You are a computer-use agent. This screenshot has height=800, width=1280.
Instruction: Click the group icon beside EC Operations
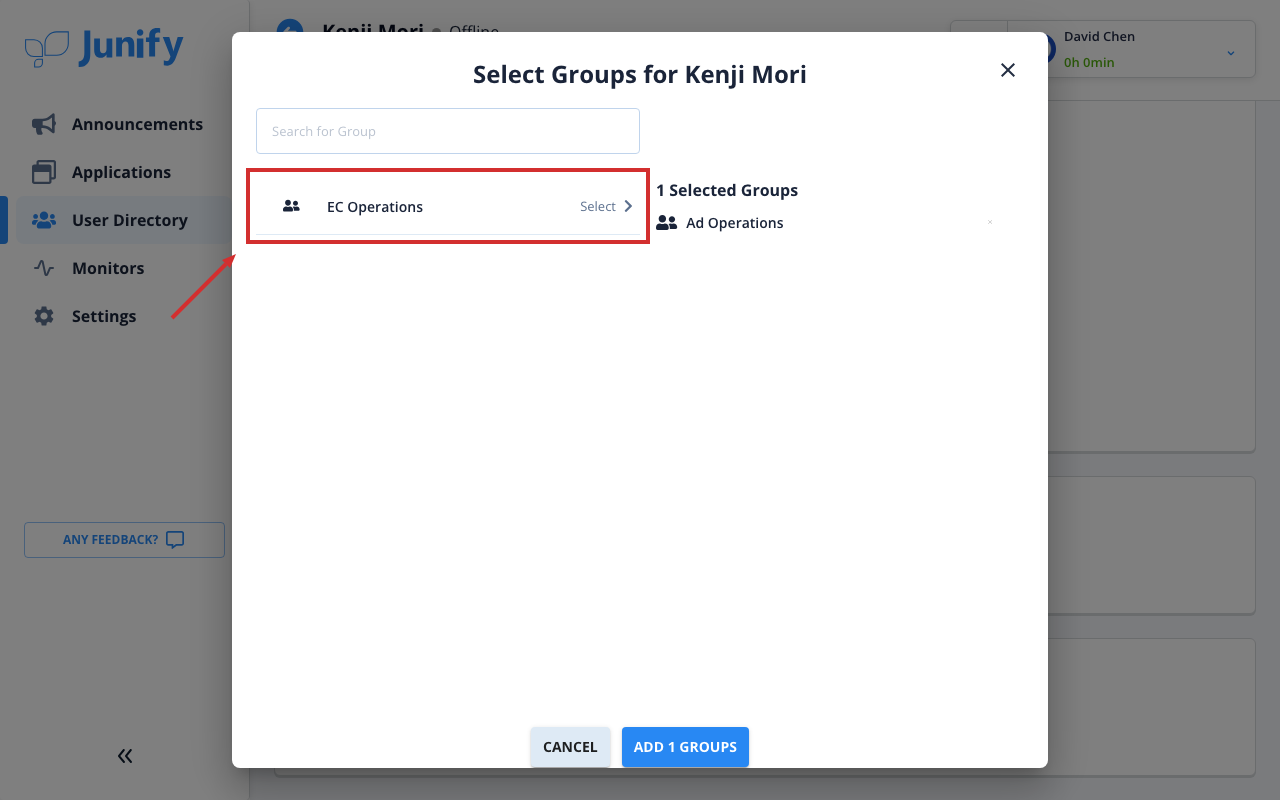pos(291,206)
